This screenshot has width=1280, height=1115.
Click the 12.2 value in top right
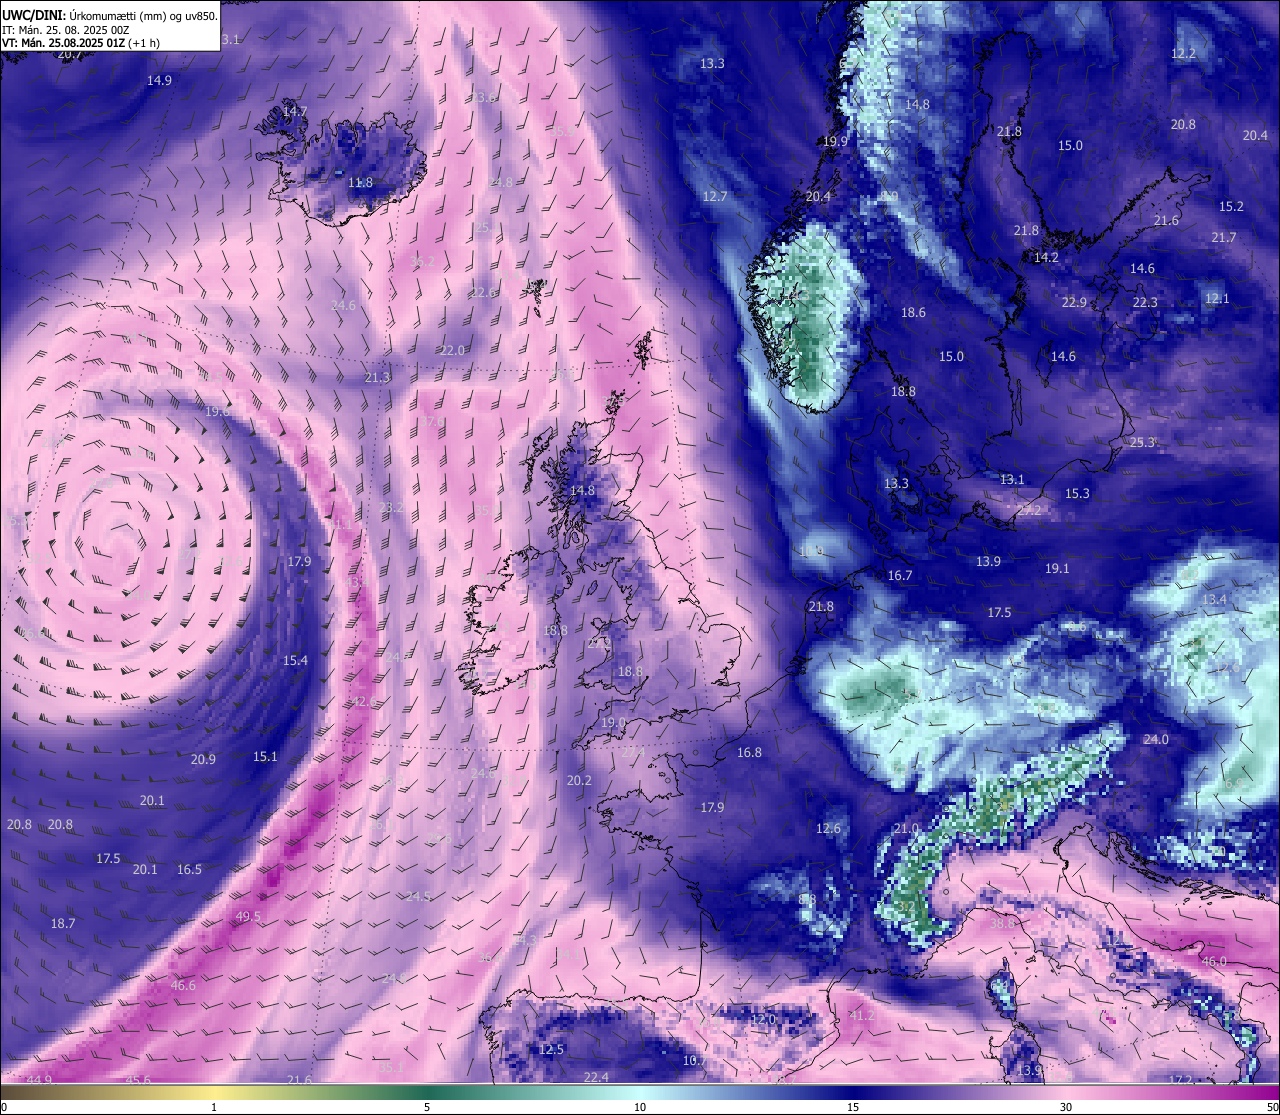1183,54
